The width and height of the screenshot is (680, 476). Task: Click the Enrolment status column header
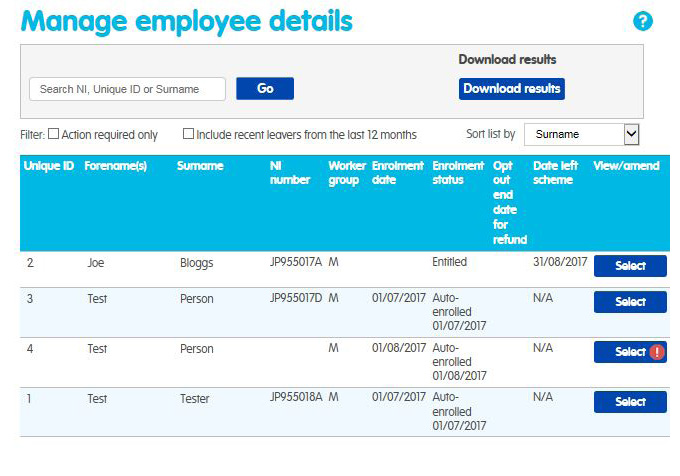pos(457,173)
